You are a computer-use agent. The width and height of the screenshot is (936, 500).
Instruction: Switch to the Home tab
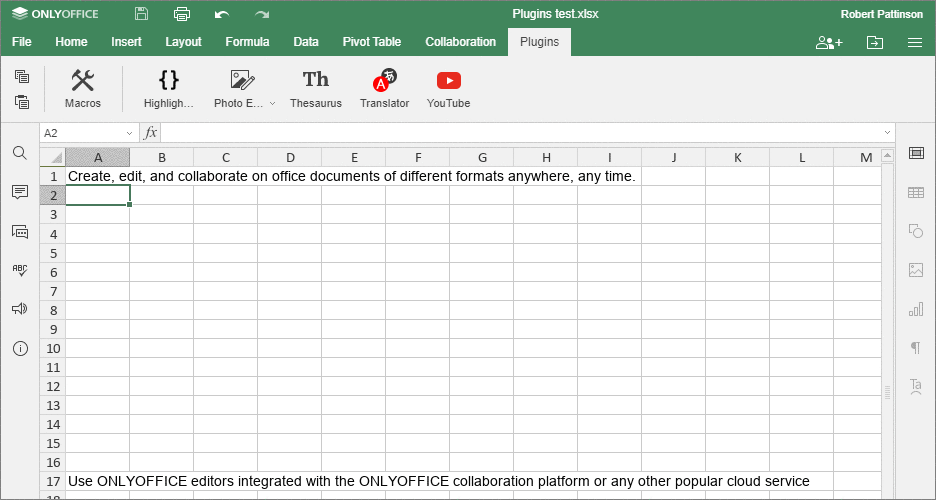point(71,42)
